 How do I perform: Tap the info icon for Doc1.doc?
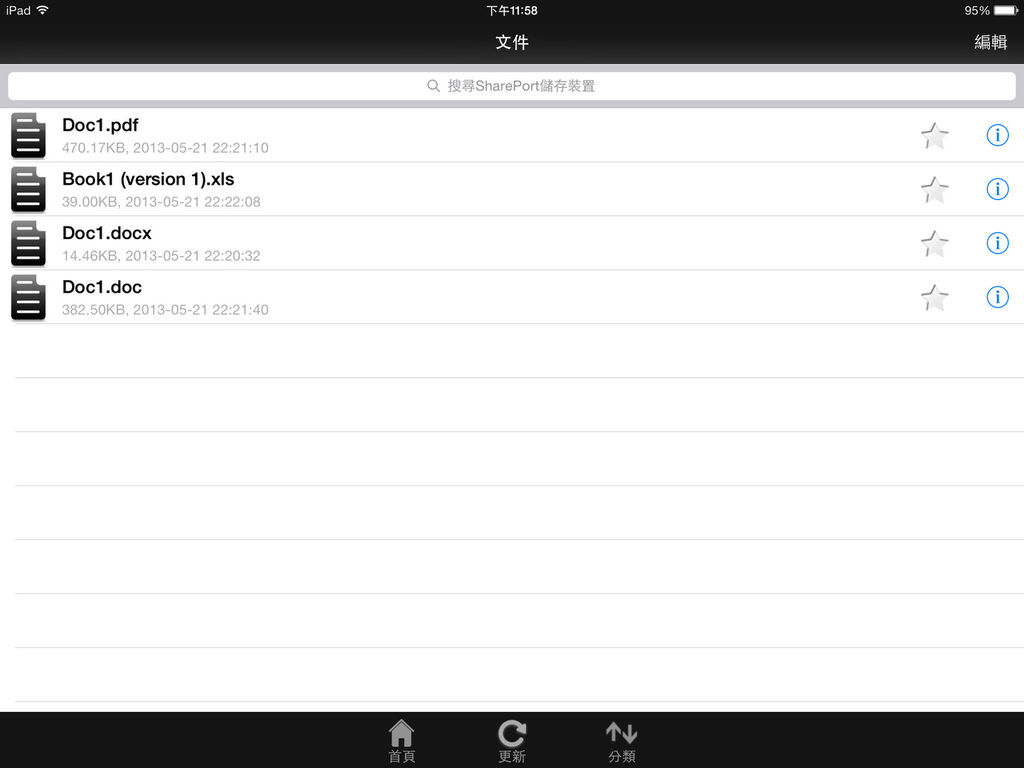997,297
